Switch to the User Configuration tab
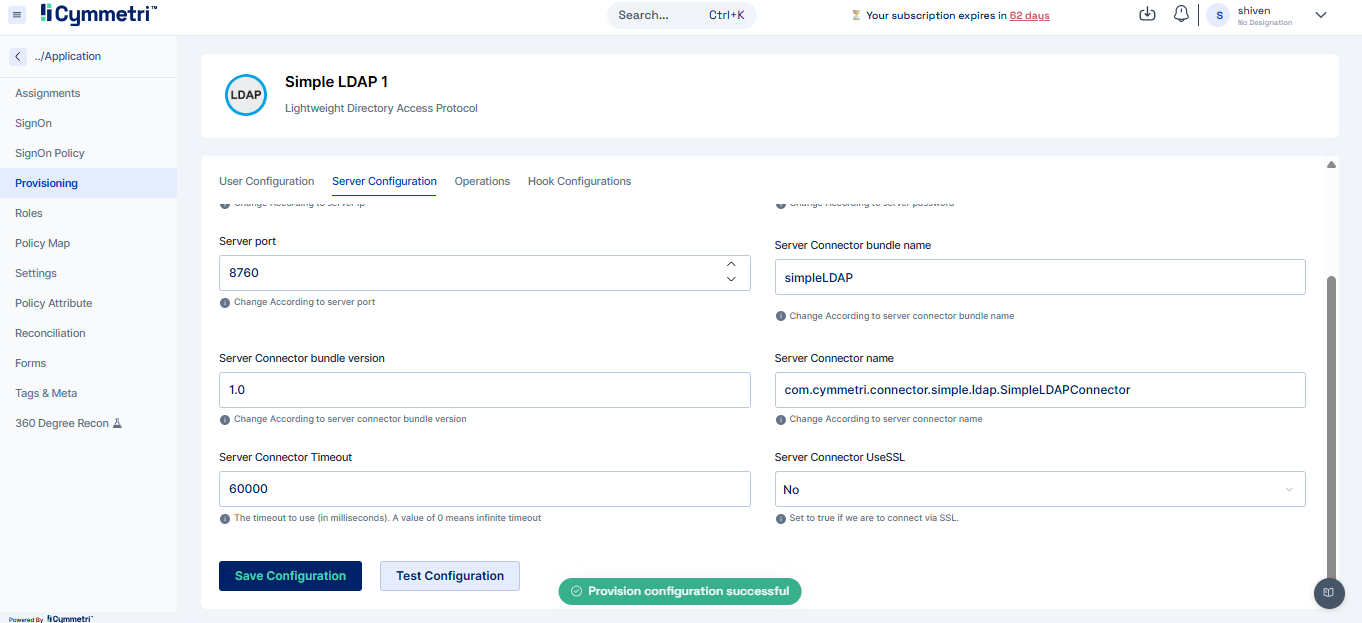The width and height of the screenshot is (1362, 623). 266,181
